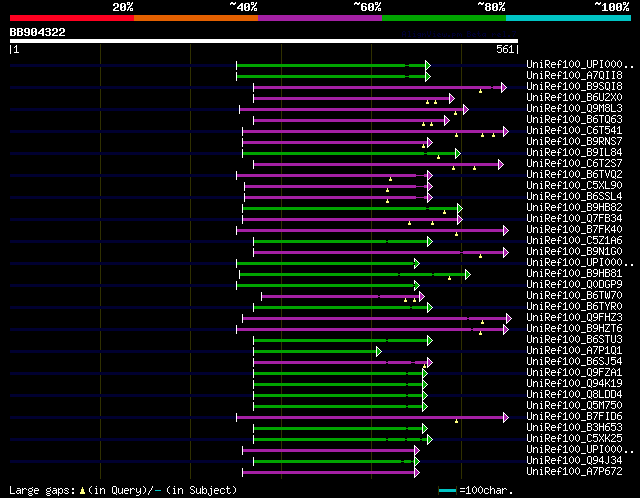This screenshot has height=498, width=640.
Task: Select the UniRef100_B6SSL4 label
Action: pyautogui.click(x=574, y=197)
